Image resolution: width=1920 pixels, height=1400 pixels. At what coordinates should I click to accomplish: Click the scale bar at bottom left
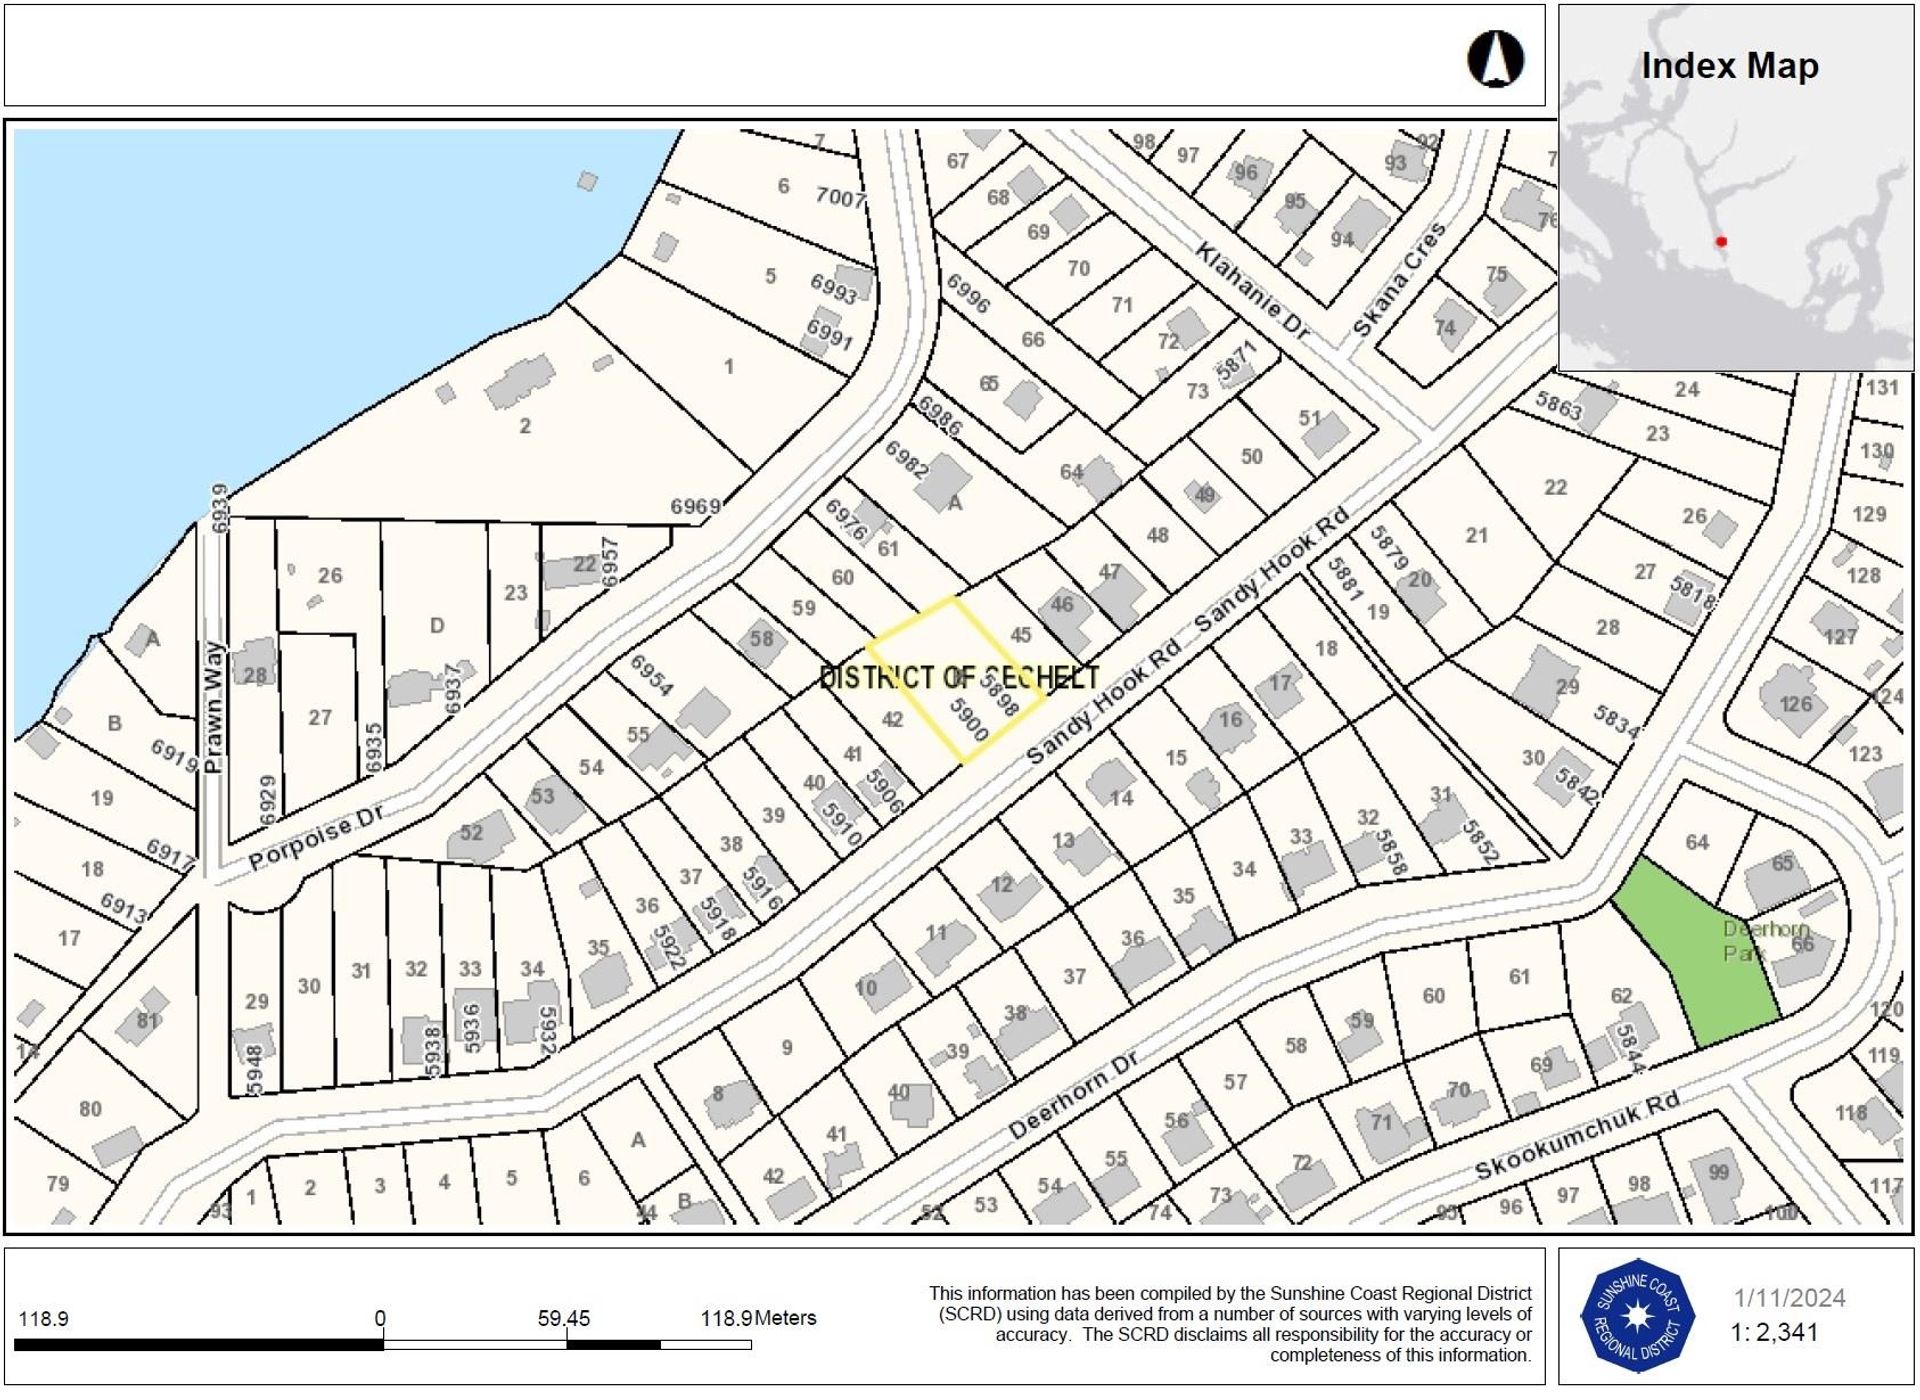[383, 1345]
